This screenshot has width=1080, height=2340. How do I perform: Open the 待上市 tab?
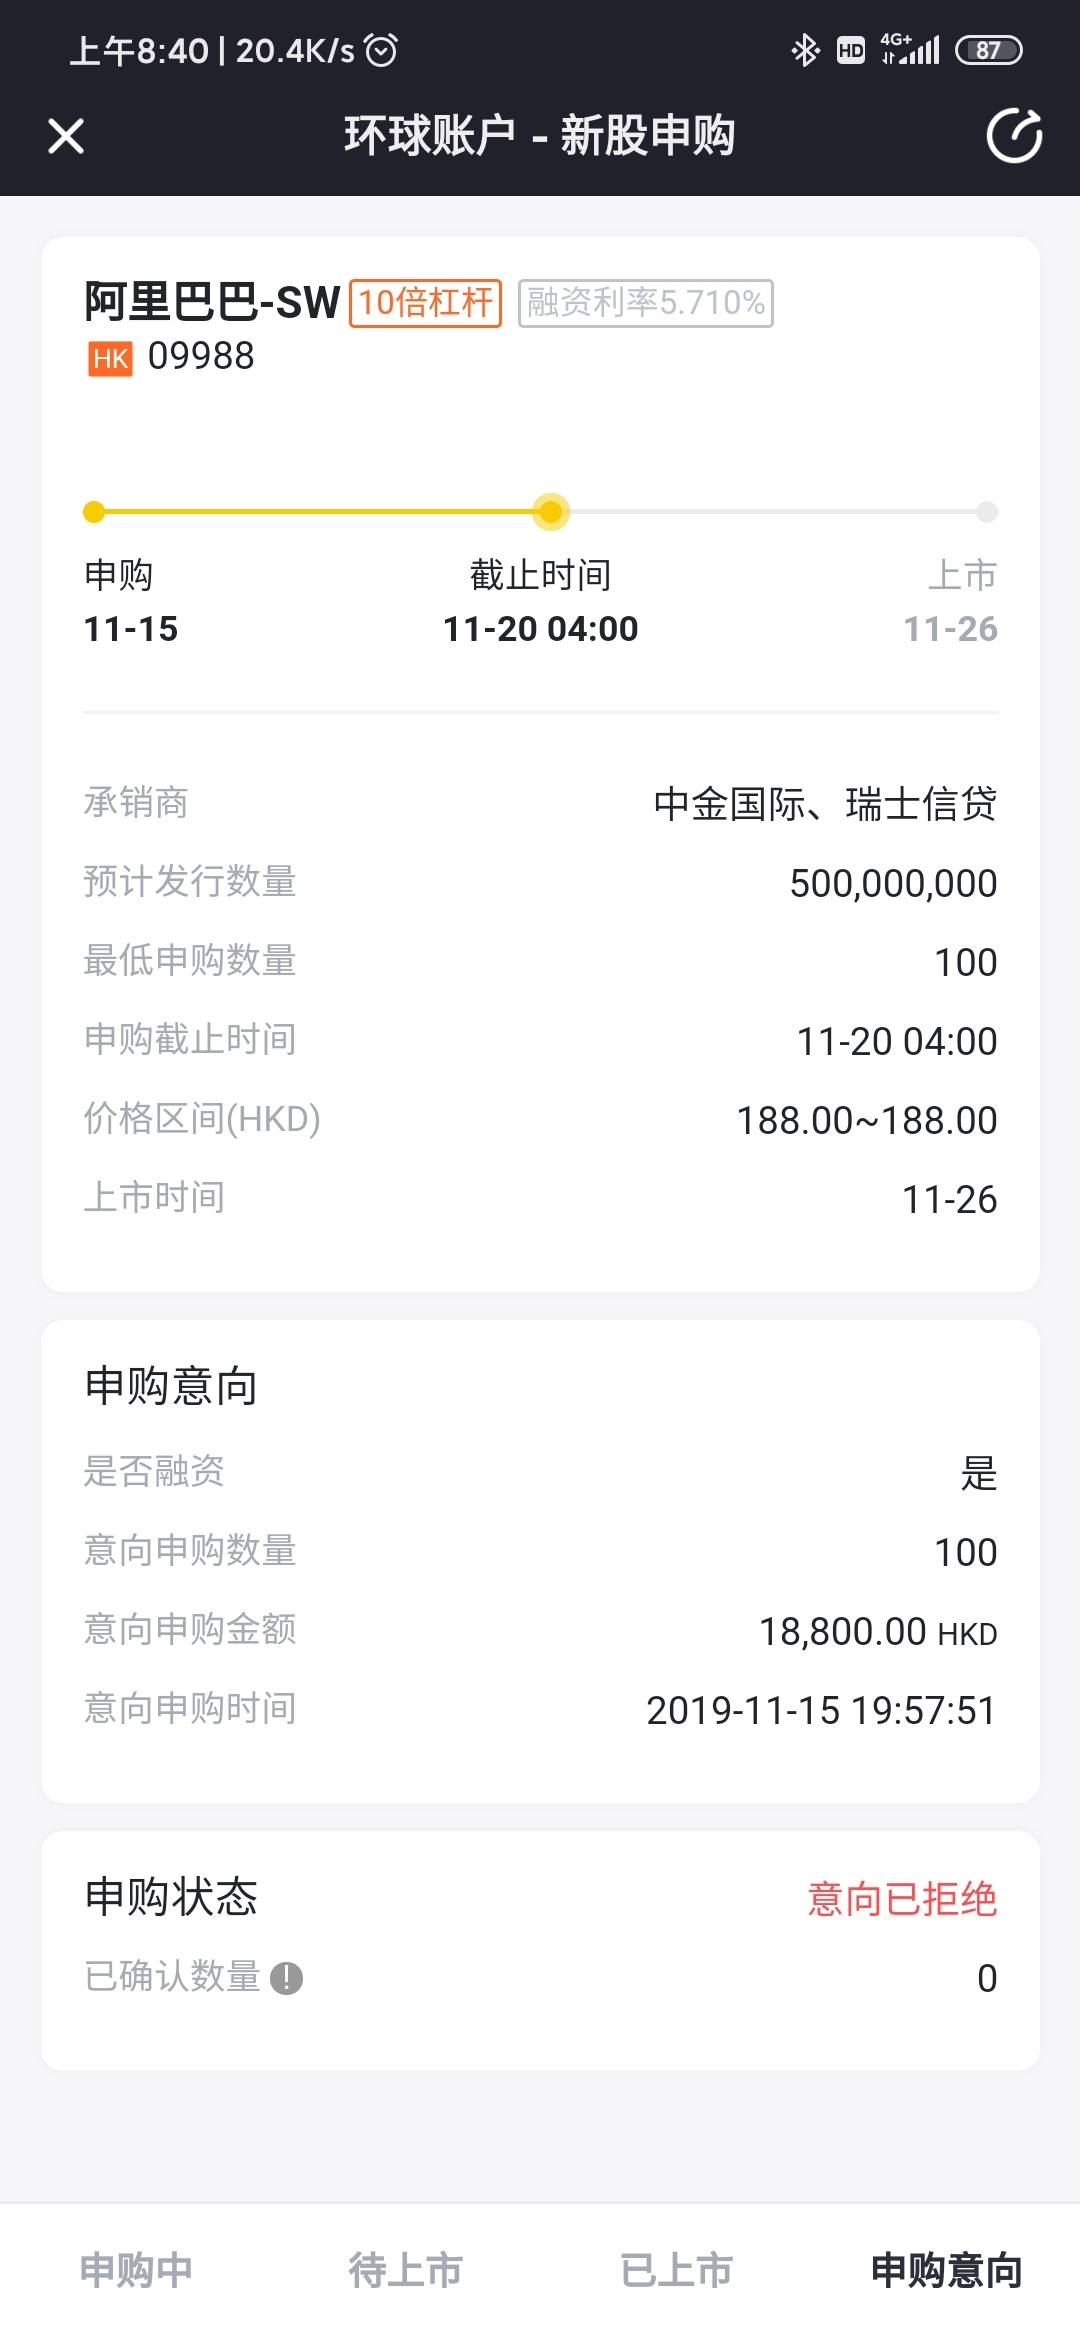click(x=406, y=2270)
